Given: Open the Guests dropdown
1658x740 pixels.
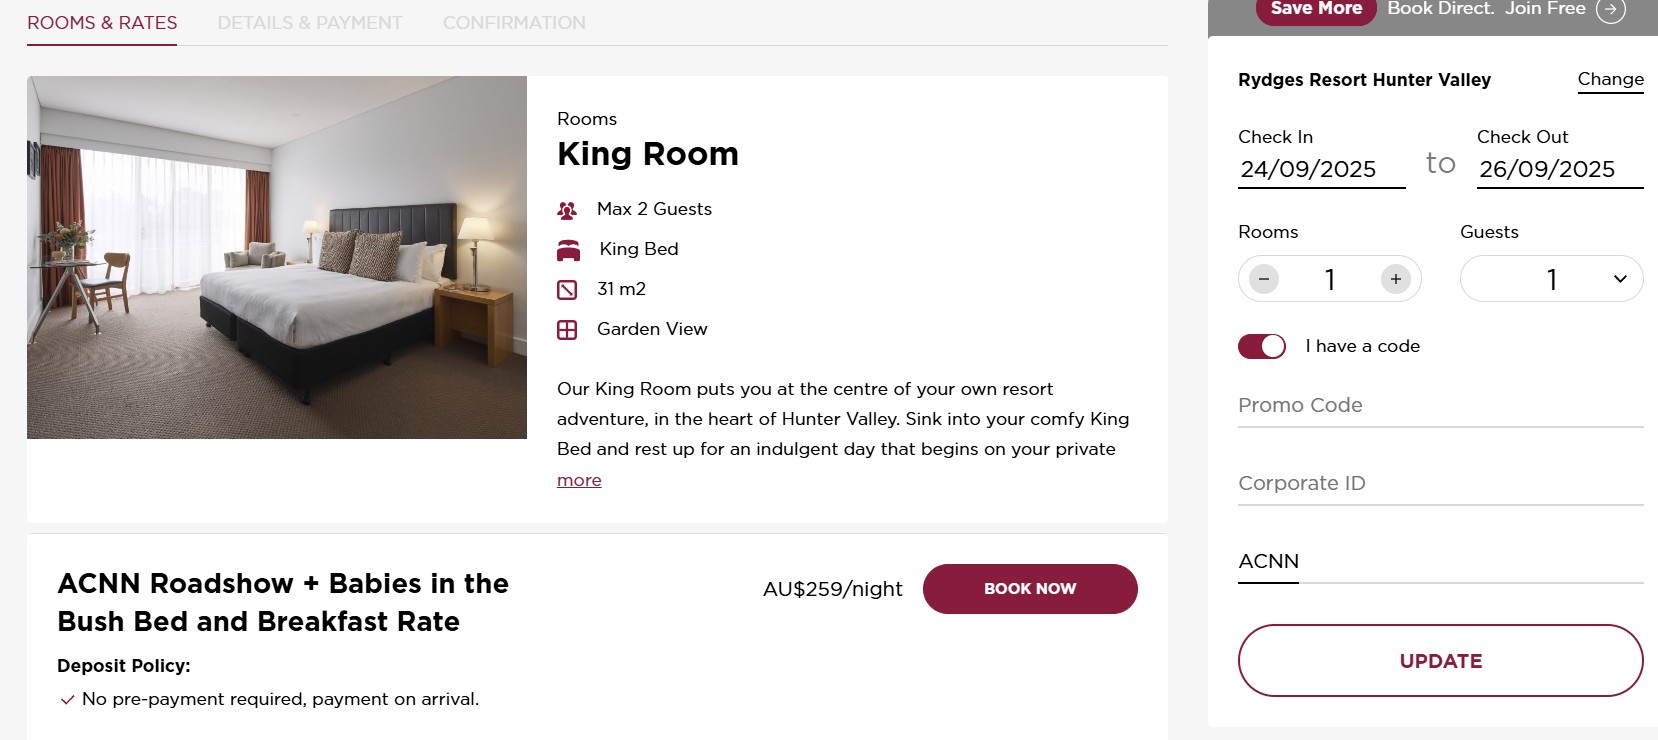Looking at the screenshot, I should click(1551, 279).
